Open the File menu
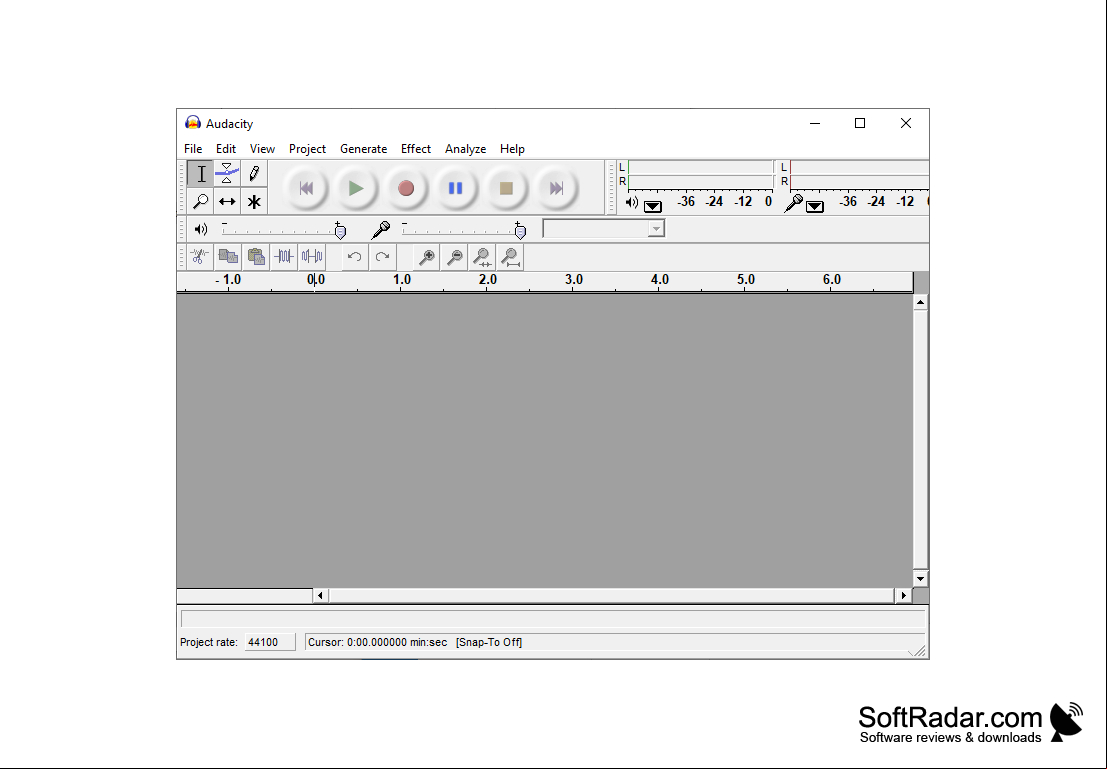Viewport: 1107px width, 769px height. pos(193,149)
